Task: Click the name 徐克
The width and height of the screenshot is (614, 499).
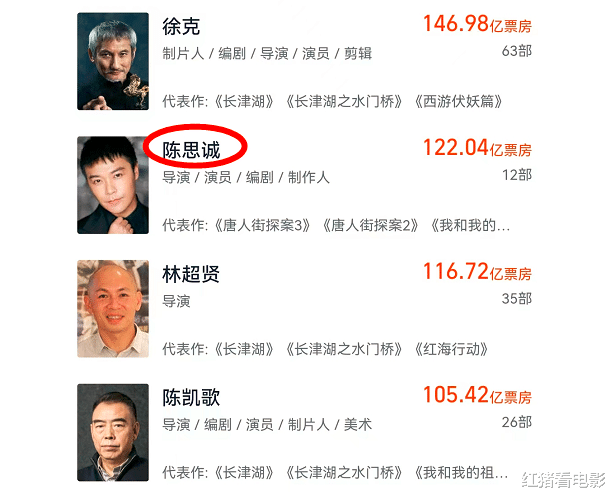Action: pyautogui.click(x=181, y=27)
